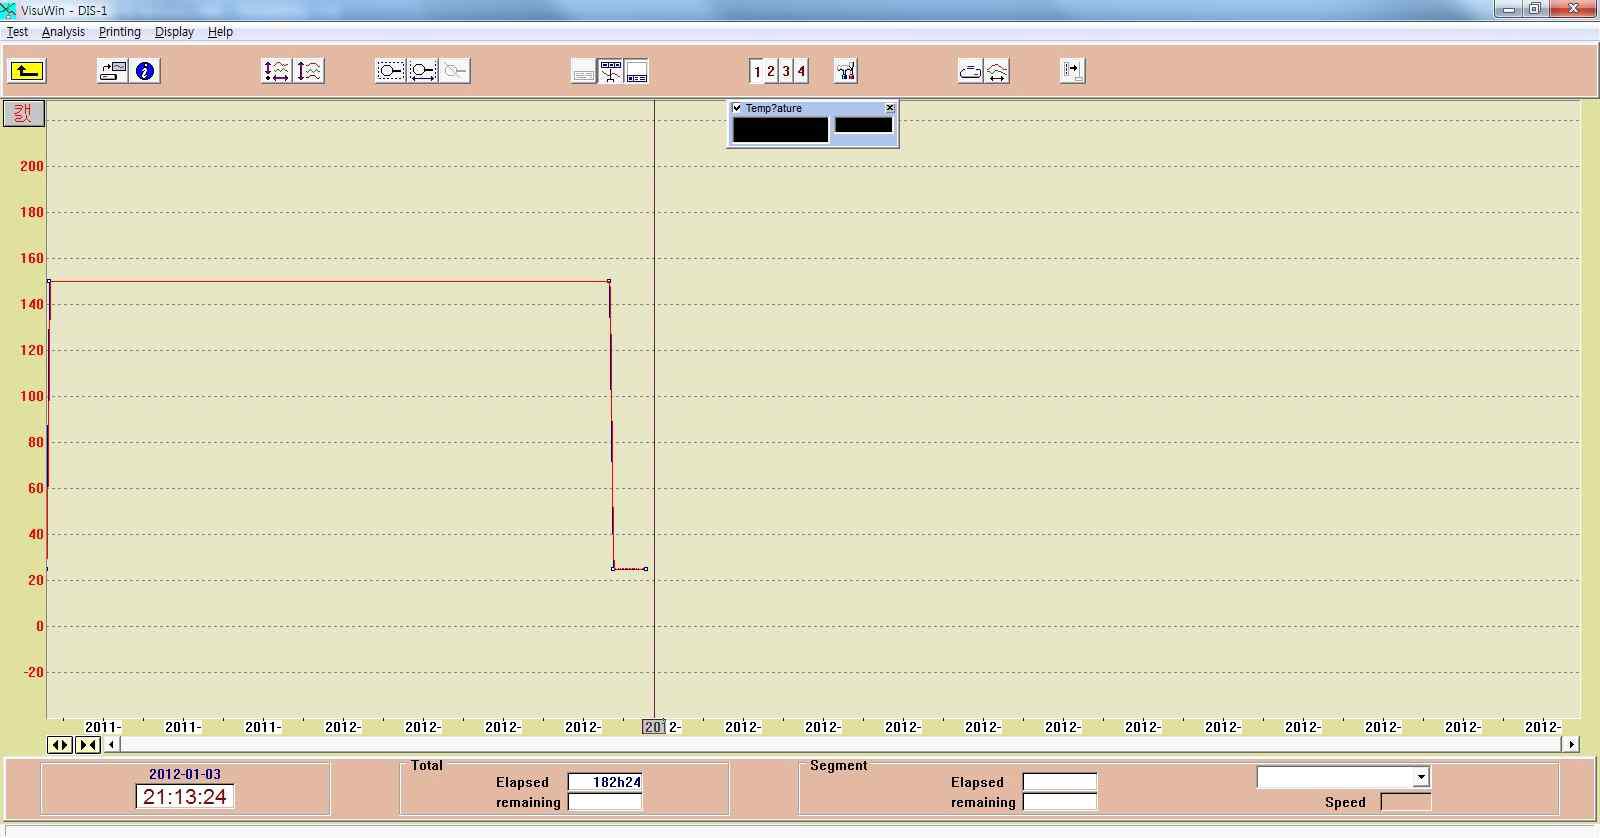
Task: Open the Display menu
Action: tap(174, 32)
